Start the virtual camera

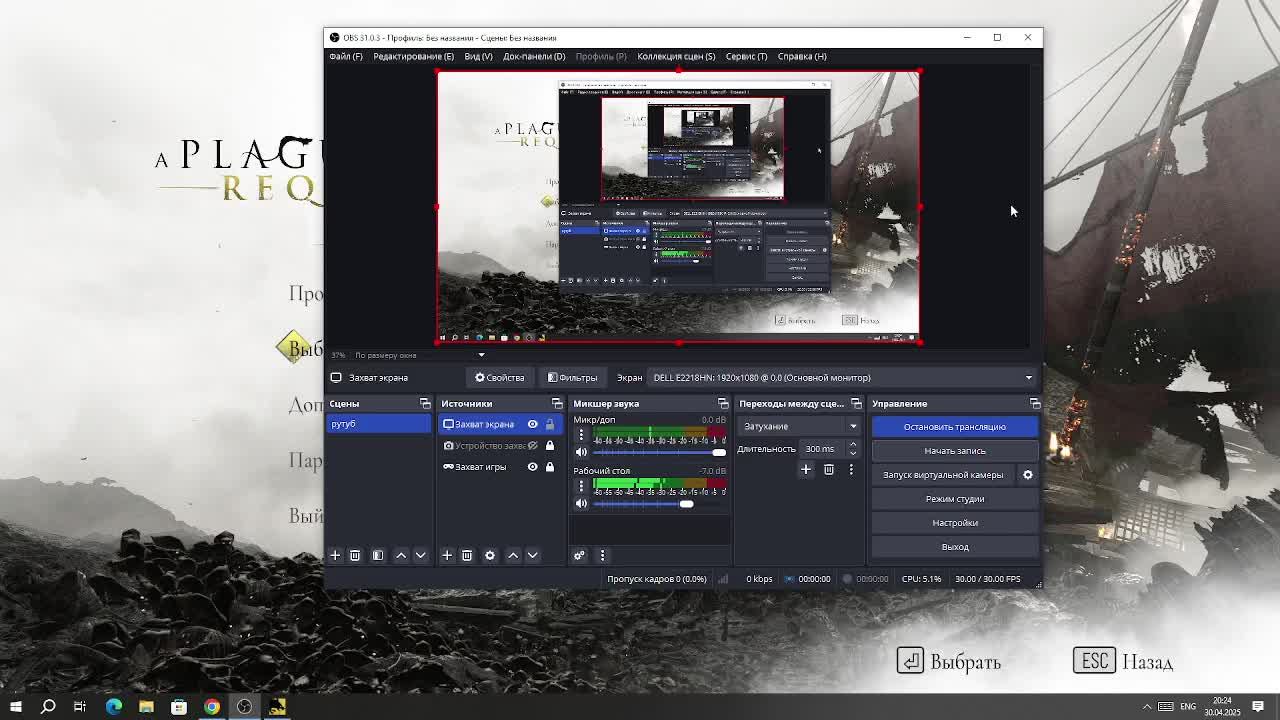(x=943, y=475)
